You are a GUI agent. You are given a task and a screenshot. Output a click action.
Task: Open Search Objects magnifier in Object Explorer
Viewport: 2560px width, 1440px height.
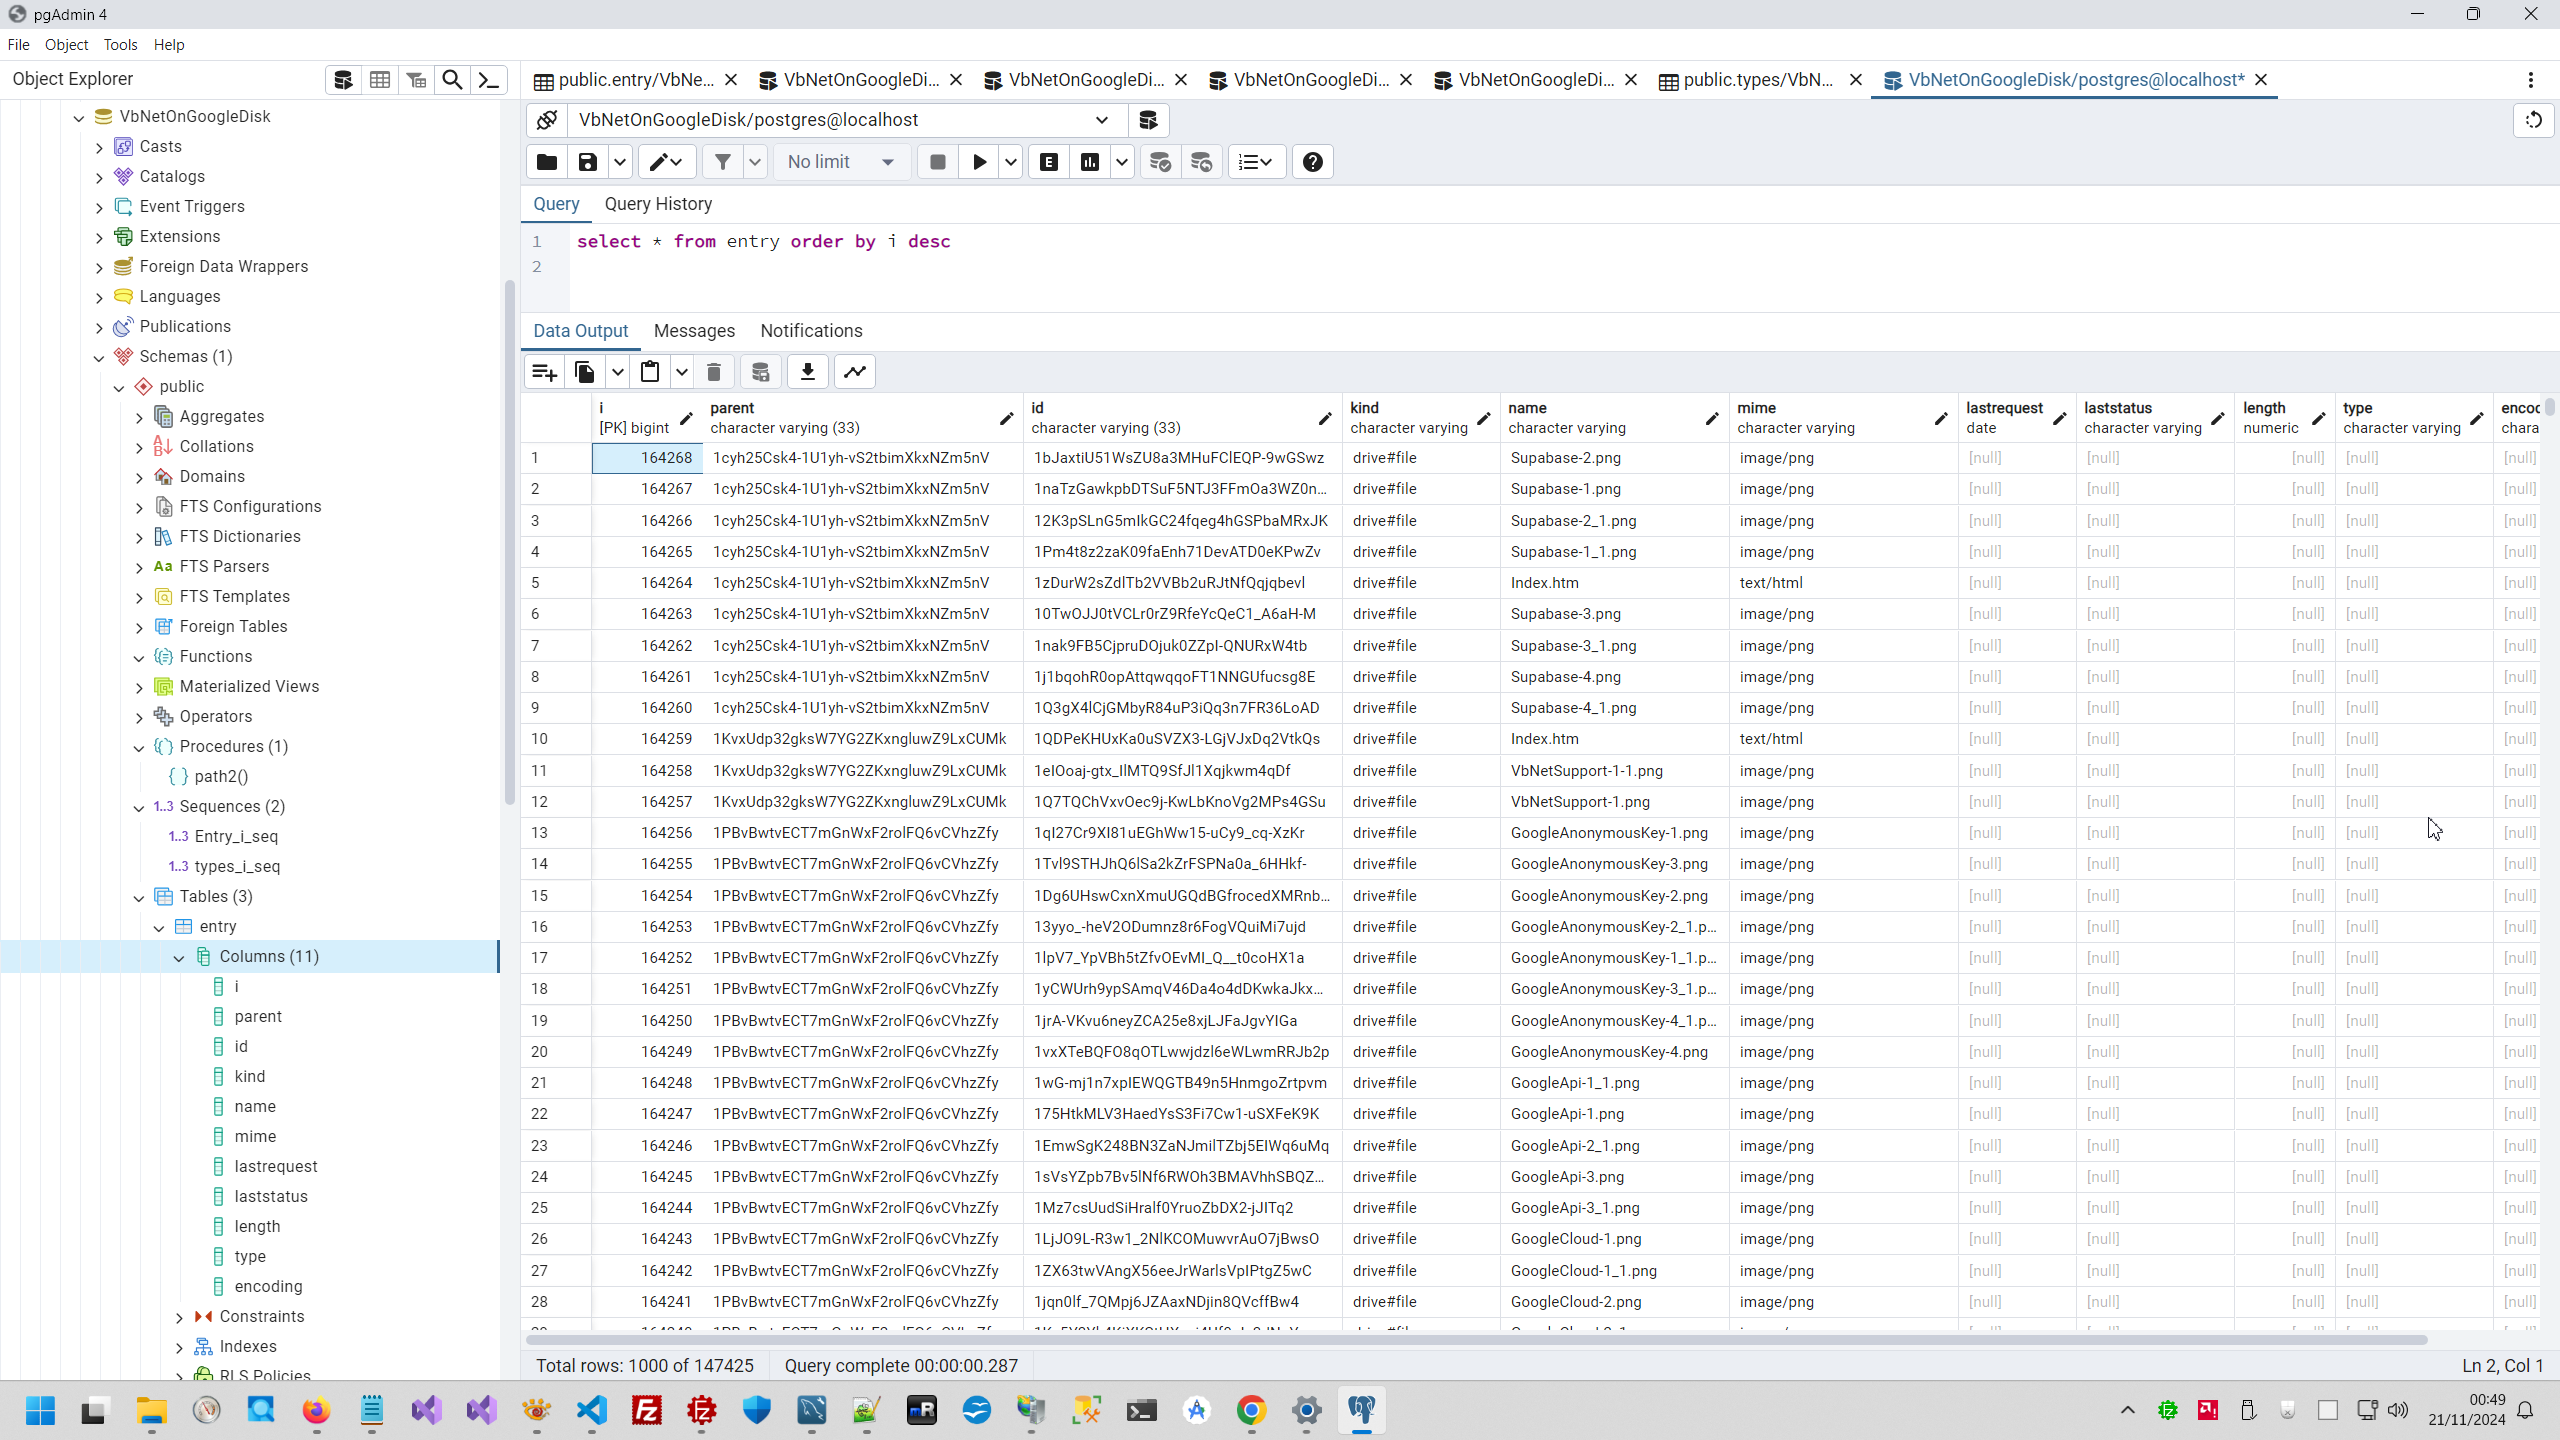pyautogui.click(x=452, y=80)
